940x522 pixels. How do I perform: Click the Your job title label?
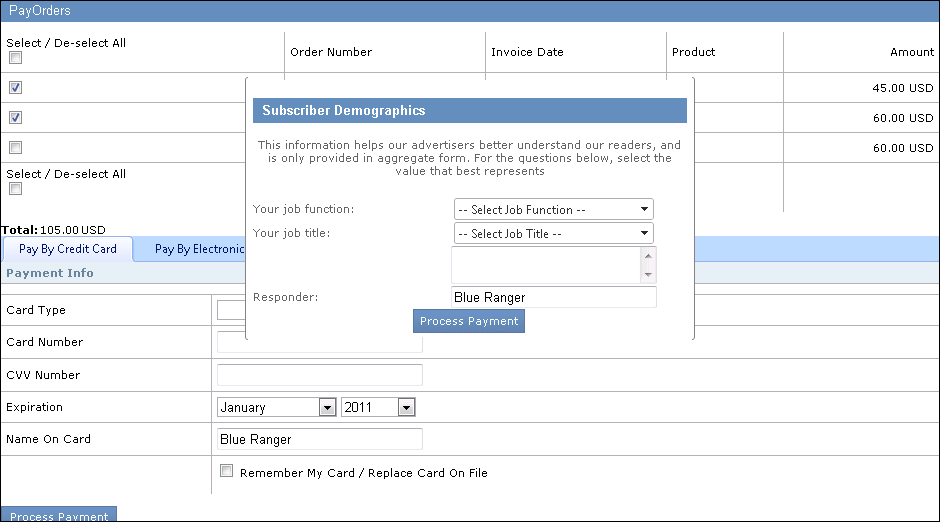291,233
